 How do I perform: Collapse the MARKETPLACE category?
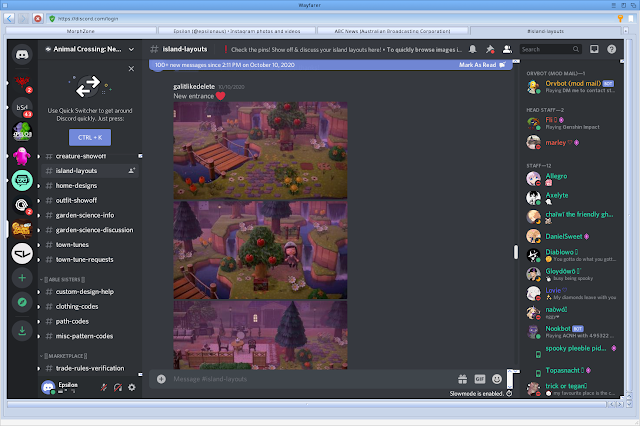coord(64,356)
